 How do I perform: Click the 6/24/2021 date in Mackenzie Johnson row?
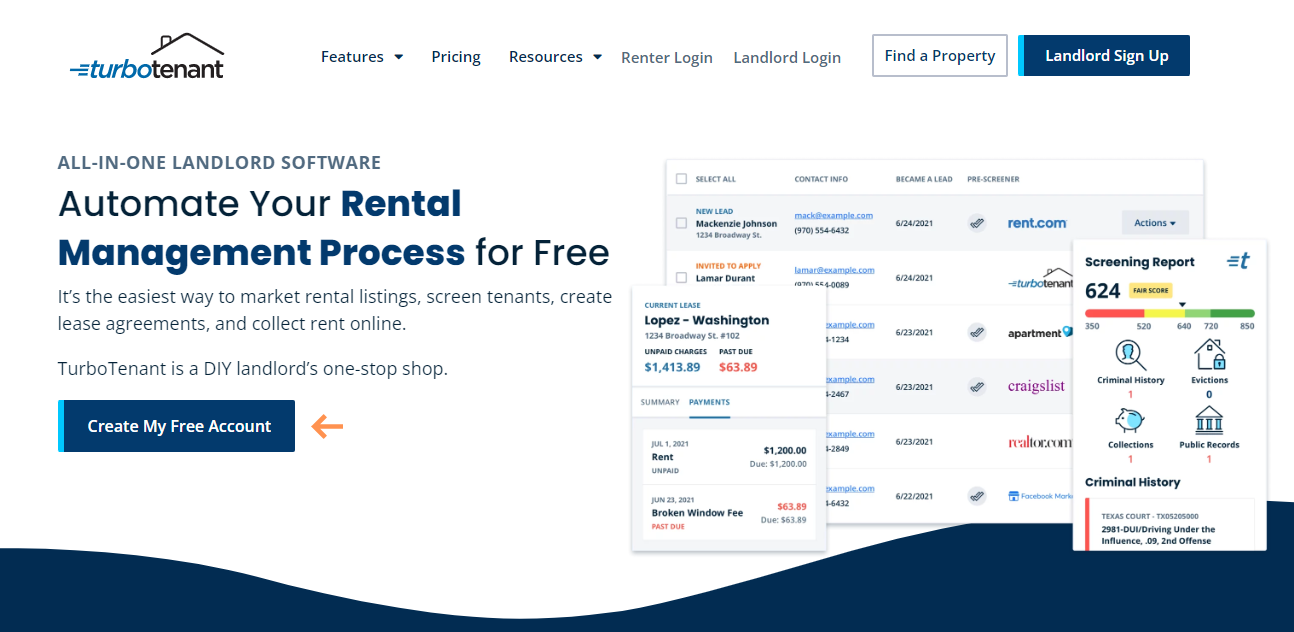914,223
